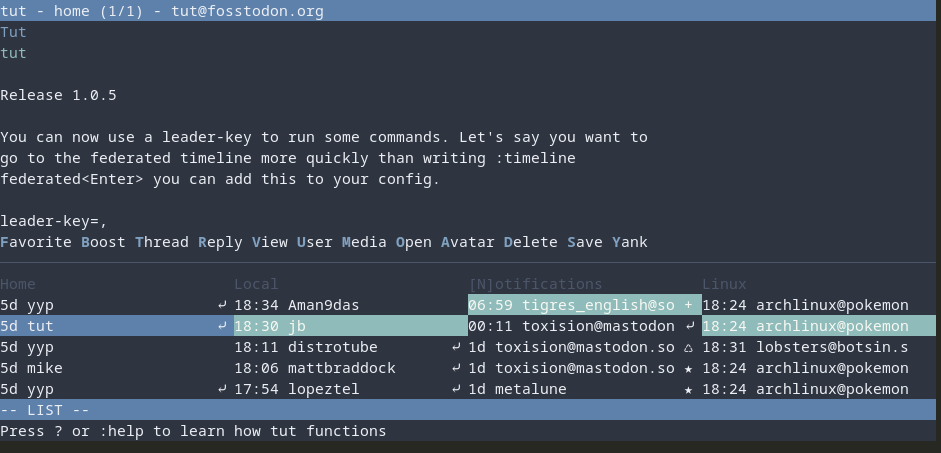The height and width of the screenshot is (453, 941).
Task: Click the follow plus icon beside tigres_english
Action: tap(688, 305)
